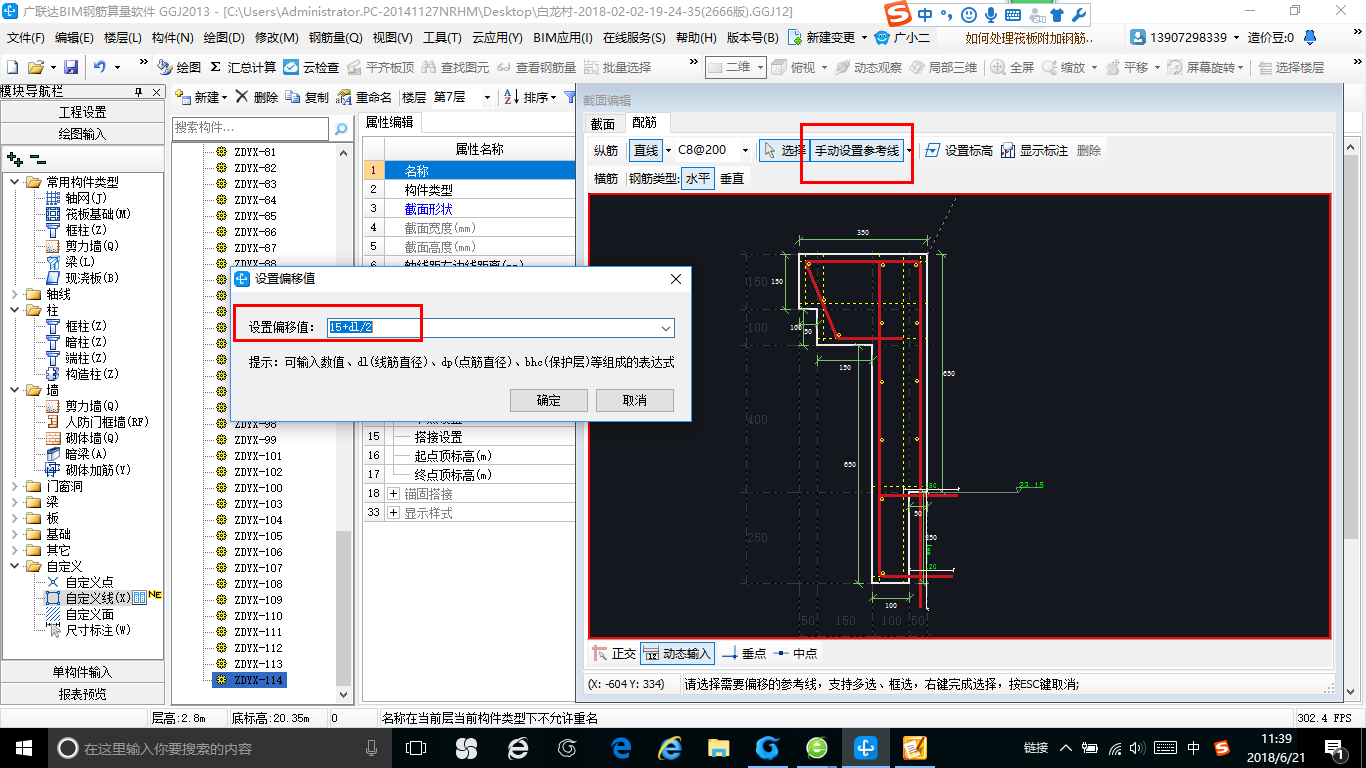The image size is (1366, 768).
Task: Click 设置标高 elevation tool
Action: click(959, 150)
